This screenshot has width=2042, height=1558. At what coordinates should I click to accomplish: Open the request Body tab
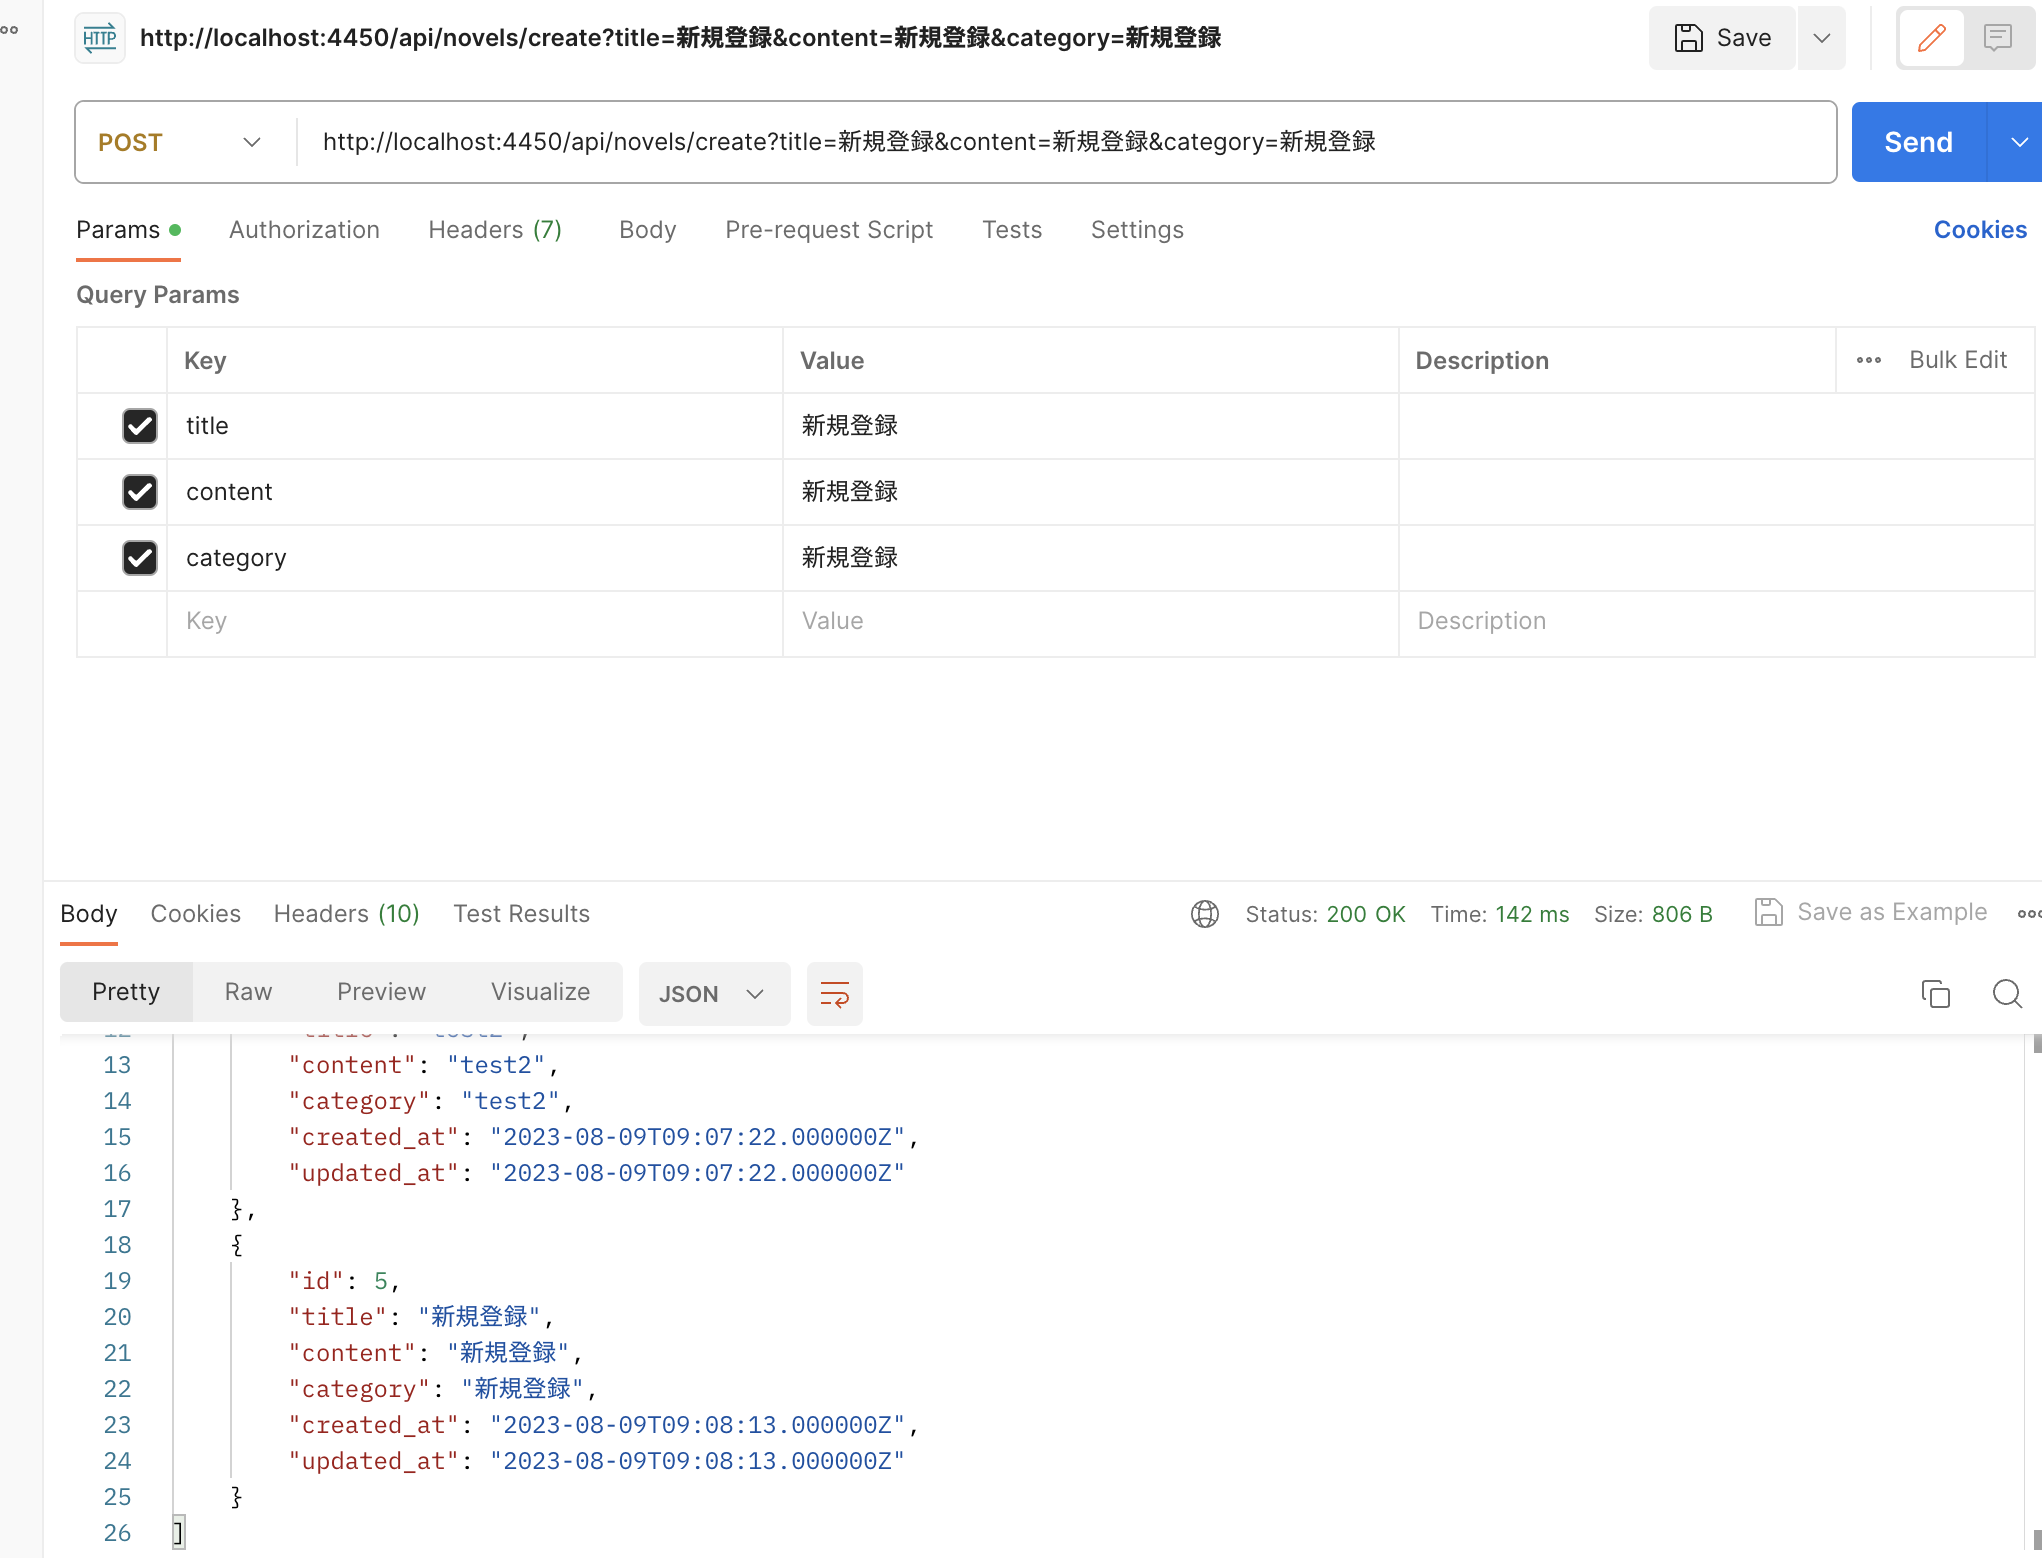(x=647, y=230)
